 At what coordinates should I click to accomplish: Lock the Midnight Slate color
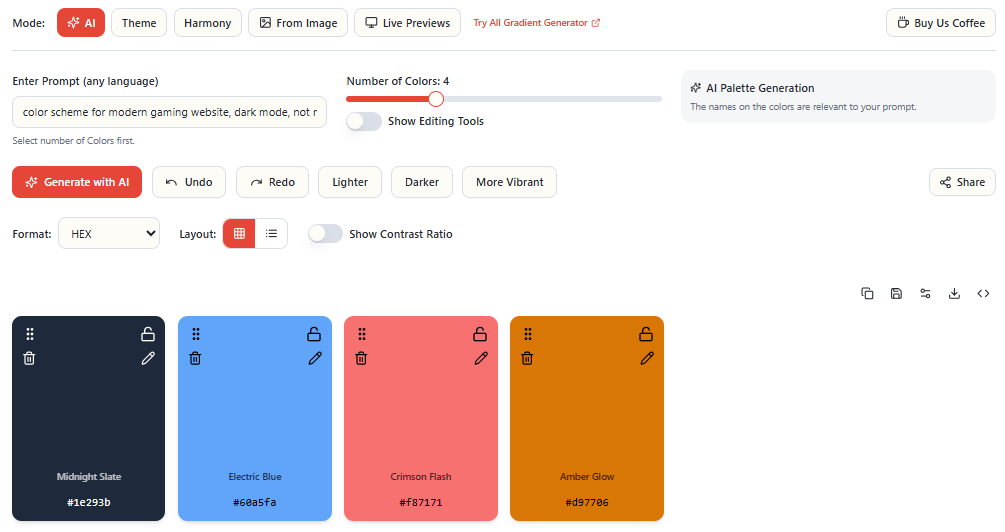click(x=148, y=334)
